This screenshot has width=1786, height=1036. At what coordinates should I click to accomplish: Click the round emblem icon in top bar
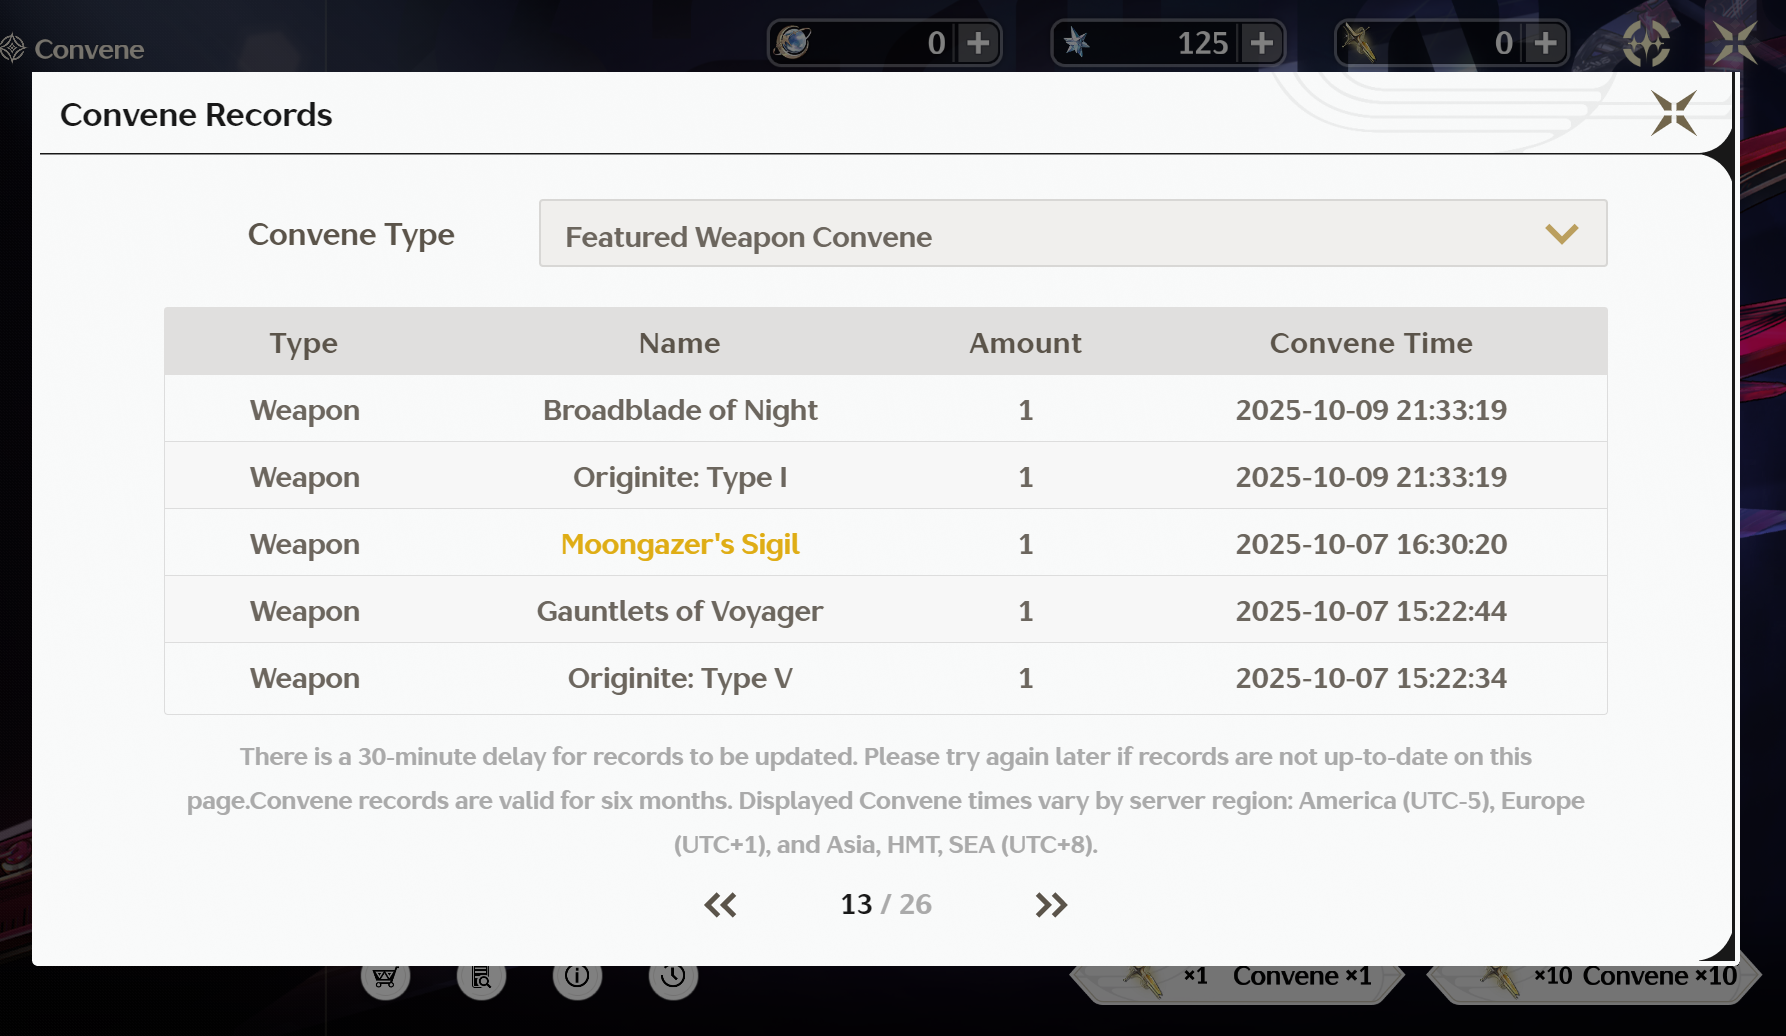tap(1646, 43)
